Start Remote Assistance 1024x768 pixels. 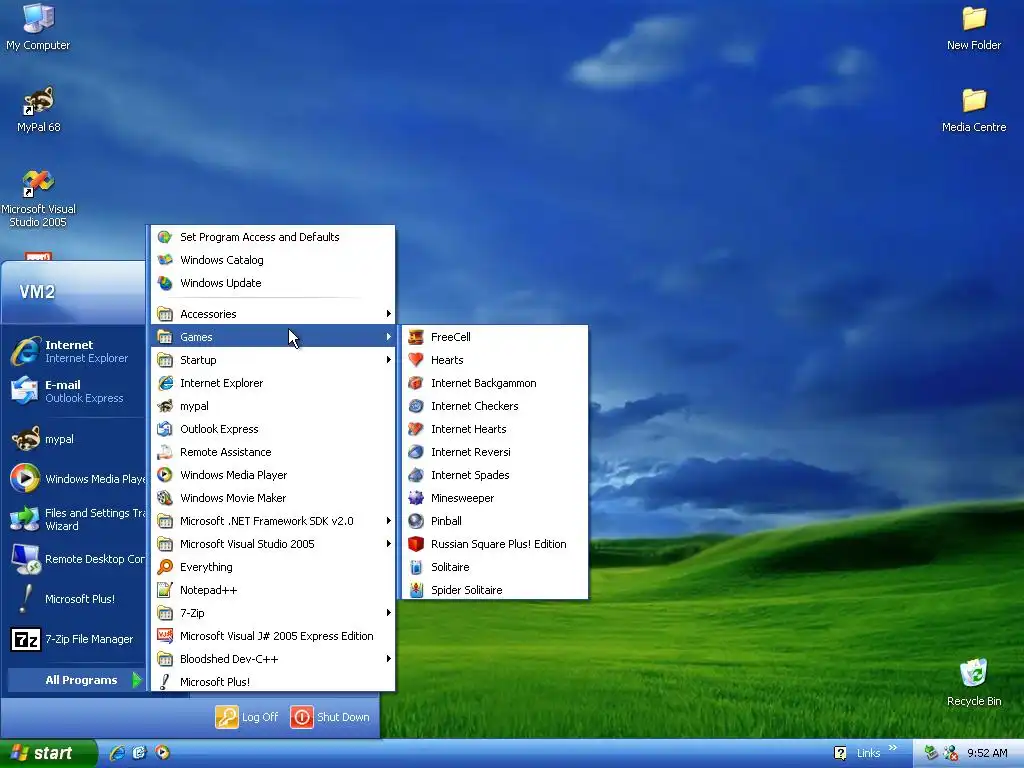(x=273, y=452)
